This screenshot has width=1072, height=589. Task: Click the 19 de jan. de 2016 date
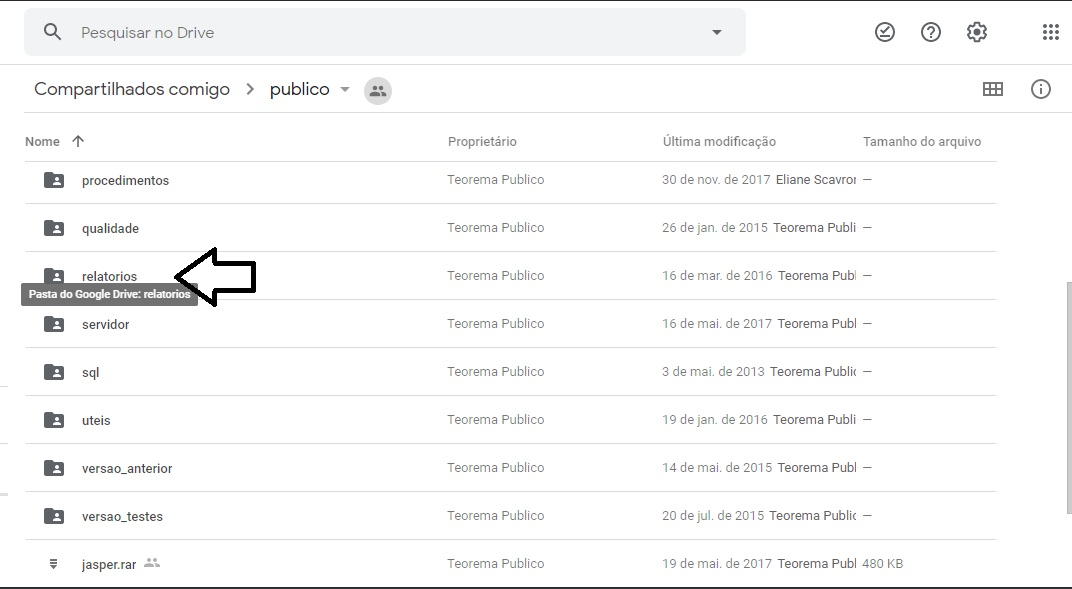coord(714,419)
